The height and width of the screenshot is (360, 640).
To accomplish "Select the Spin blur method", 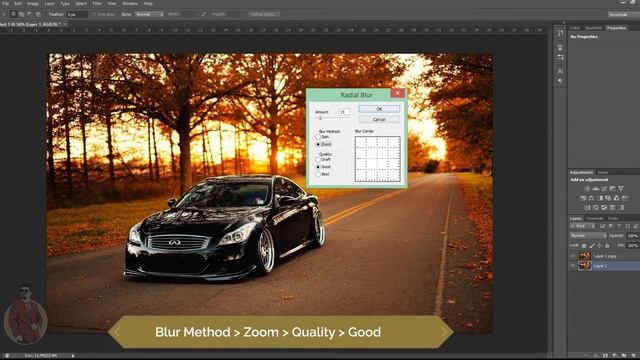I will 318,137.
